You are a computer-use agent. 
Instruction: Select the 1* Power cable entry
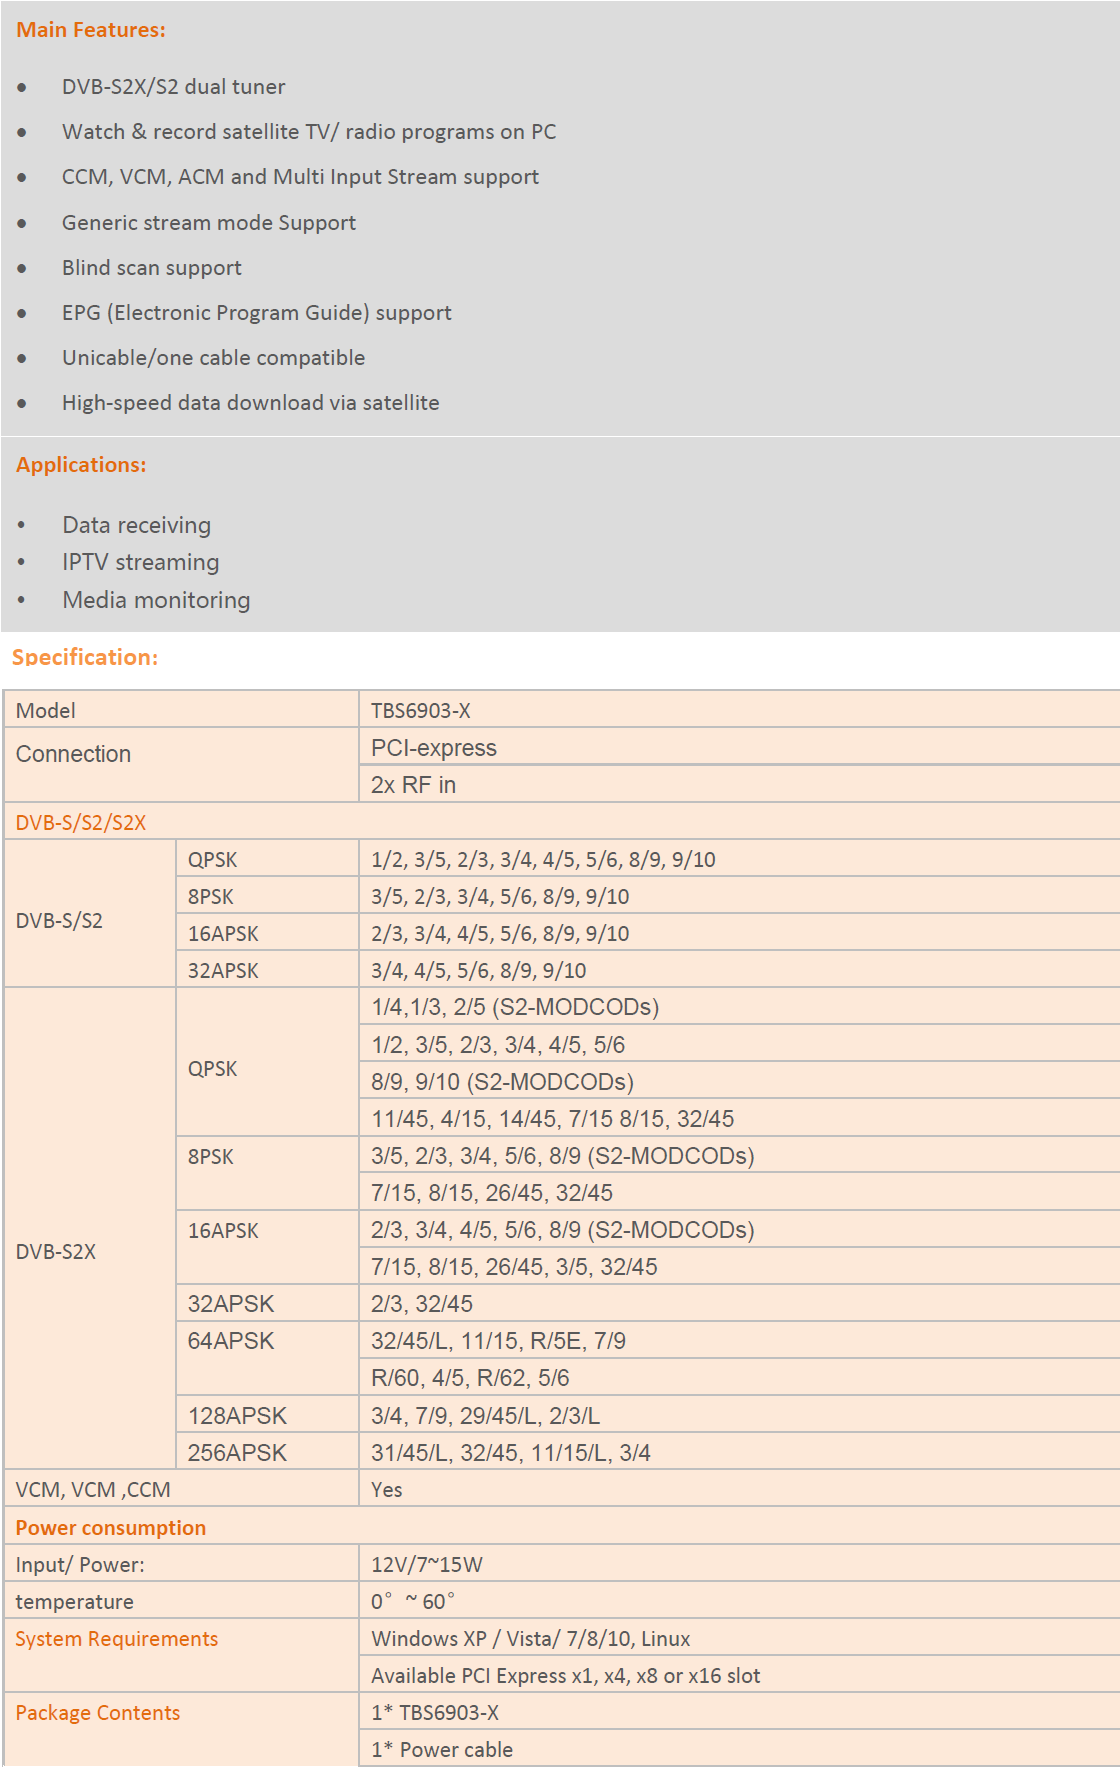[x=442, y=1750]
